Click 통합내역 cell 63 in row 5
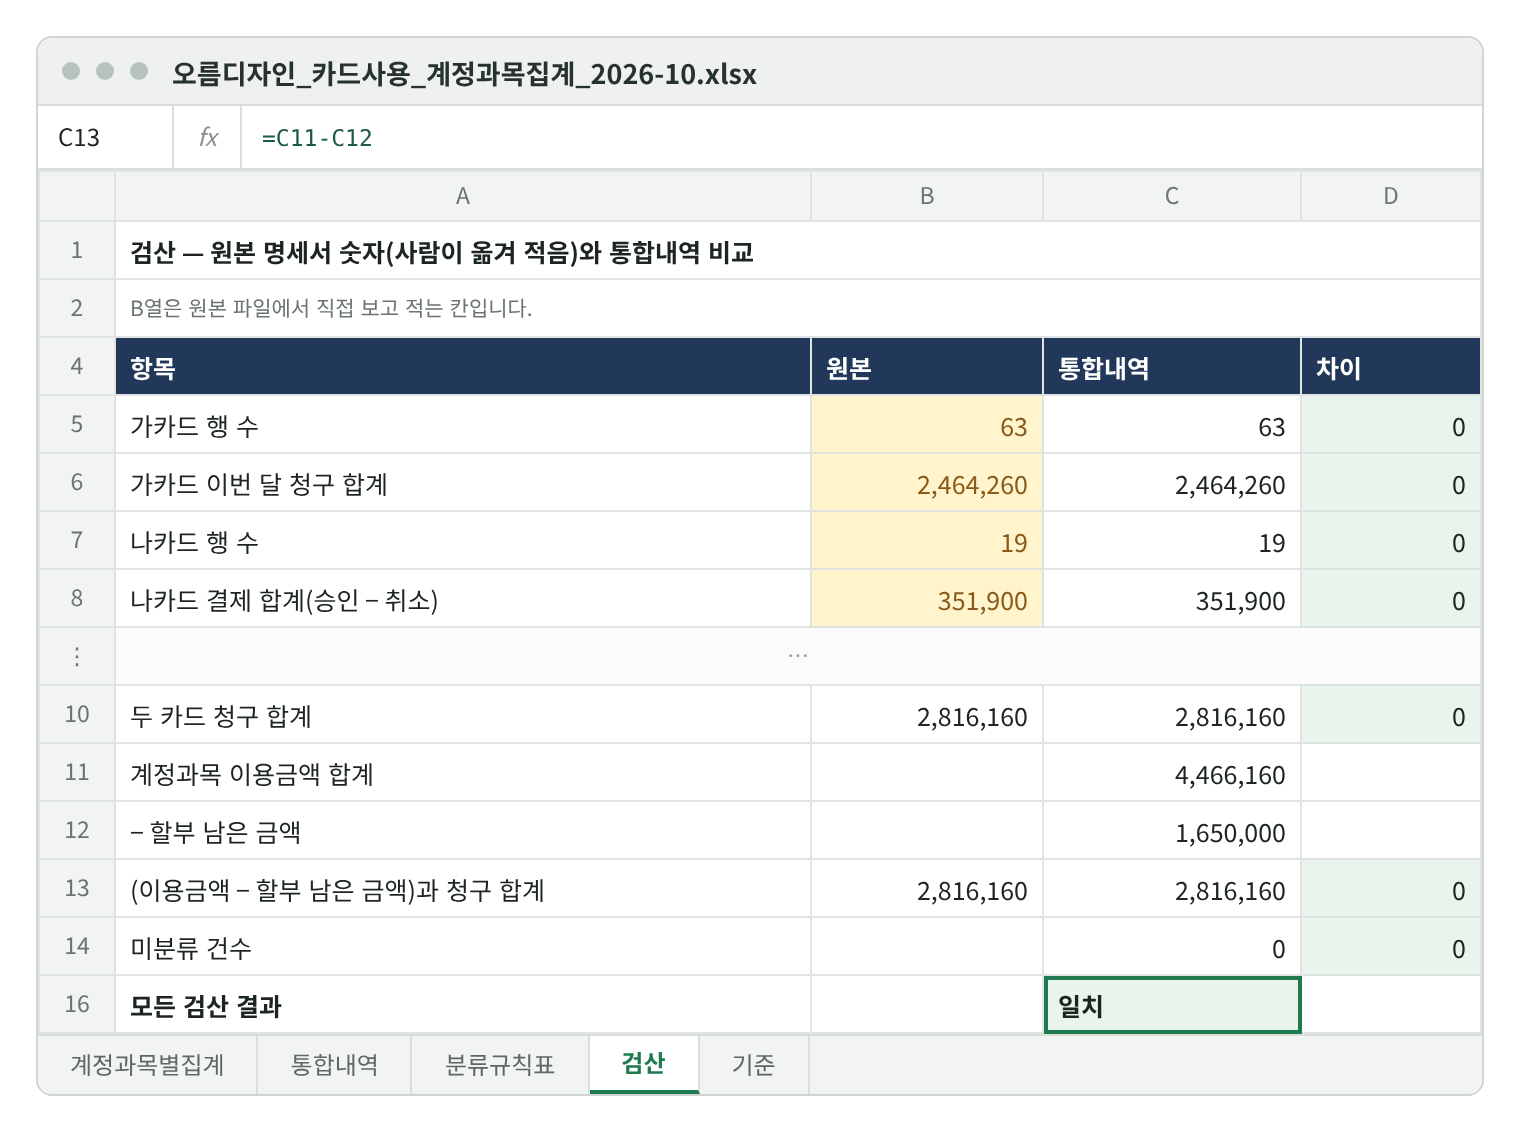The width and height of the screenshot is (1520, 1132). click(1172, 425)
